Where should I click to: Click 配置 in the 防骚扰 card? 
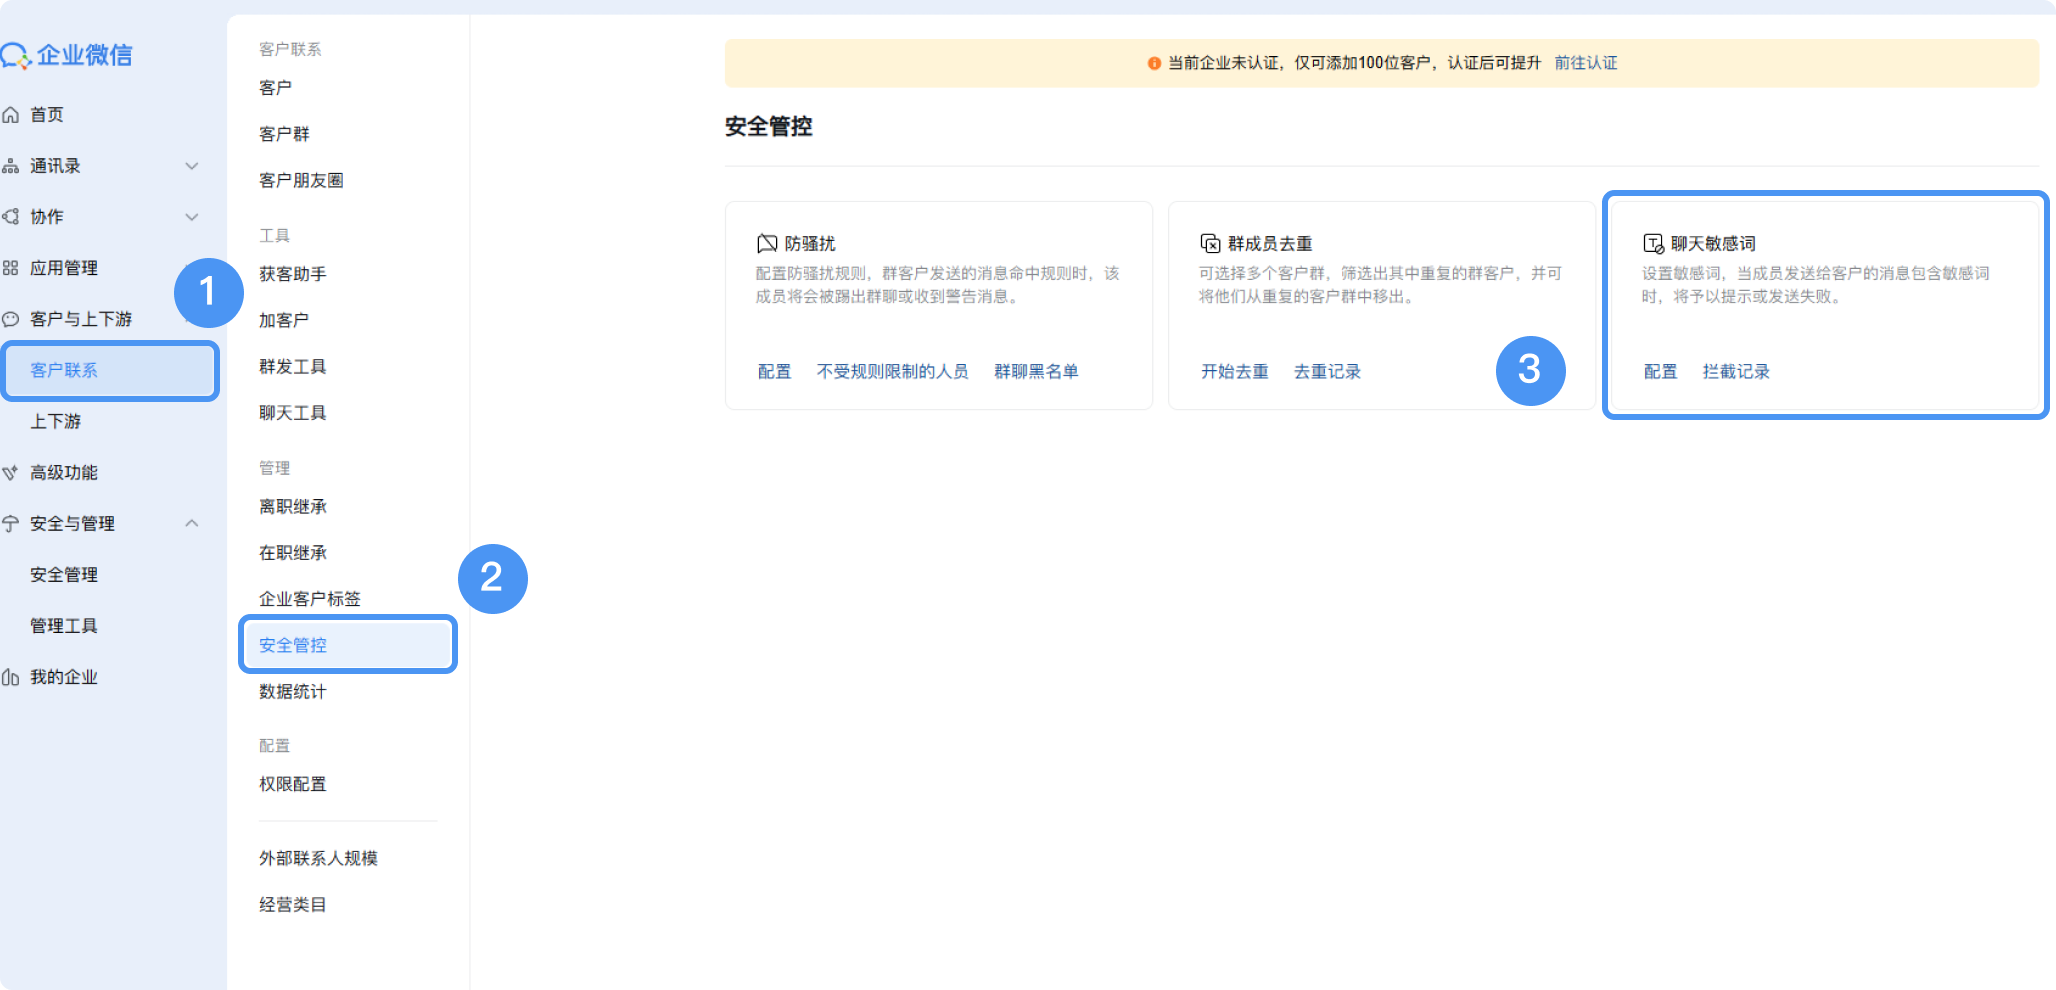[x=774, y=372]
